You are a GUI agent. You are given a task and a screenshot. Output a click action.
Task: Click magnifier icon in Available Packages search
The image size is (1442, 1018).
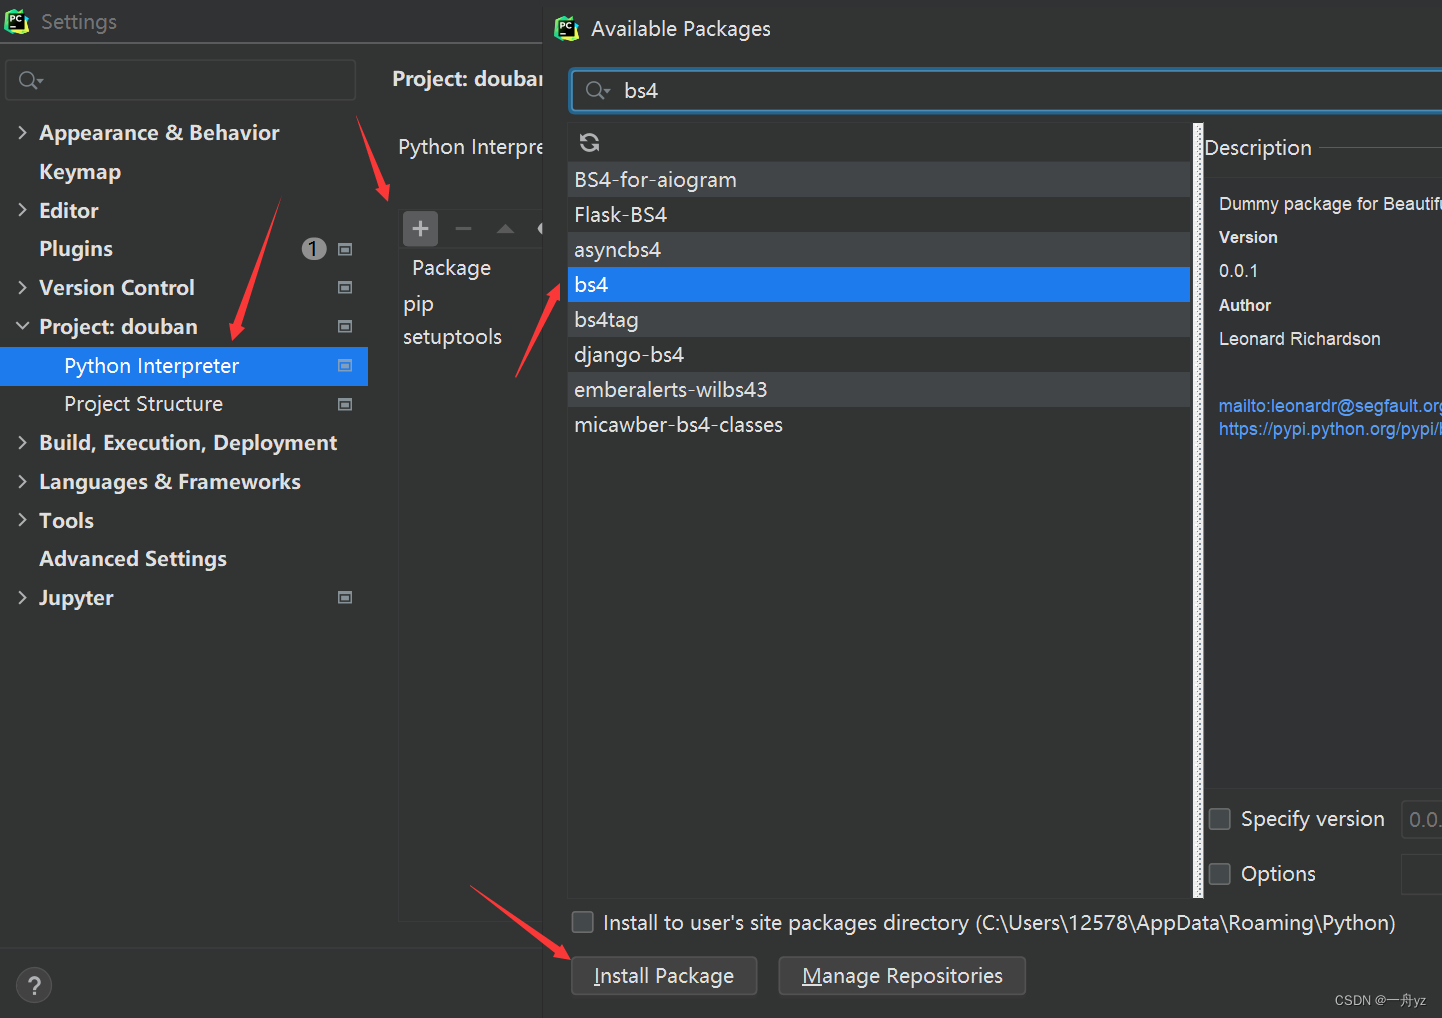(x=597, y=91)
